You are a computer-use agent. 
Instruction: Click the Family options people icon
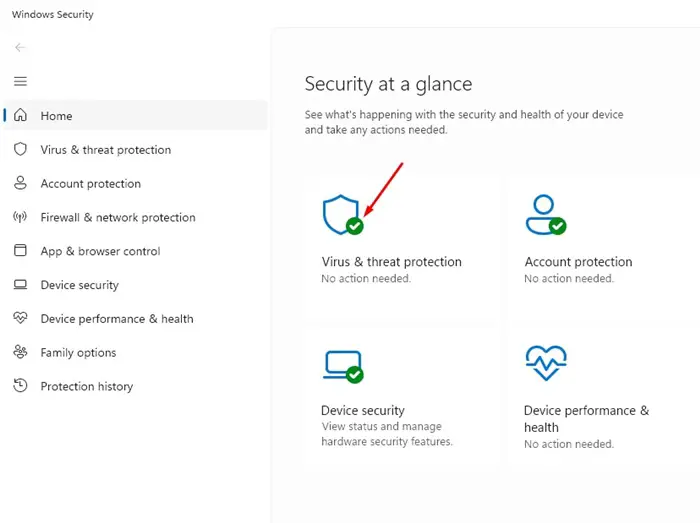pos(20,352)
